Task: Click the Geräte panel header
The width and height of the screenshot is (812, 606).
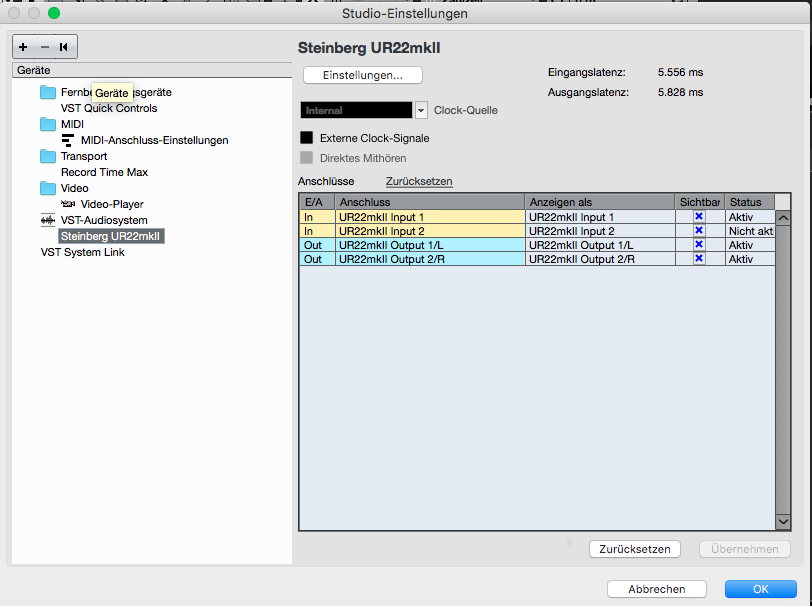Action: coord(152,70)
